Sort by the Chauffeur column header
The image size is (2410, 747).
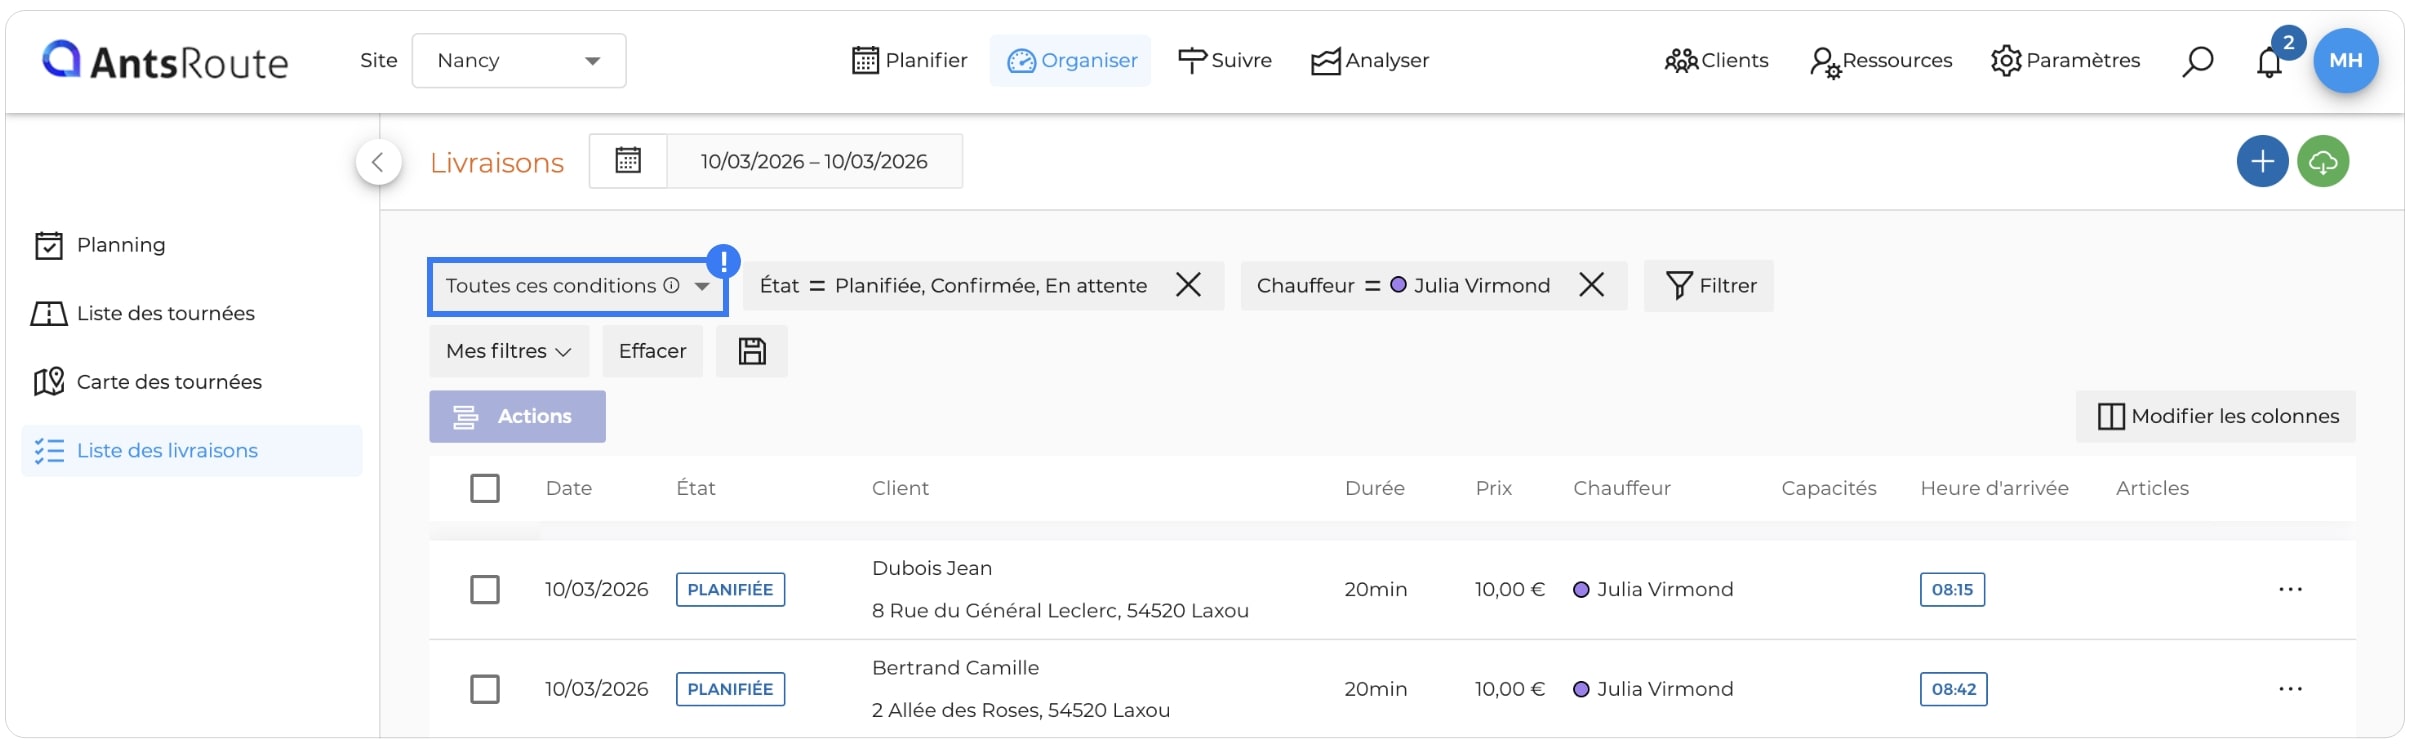1622,489
